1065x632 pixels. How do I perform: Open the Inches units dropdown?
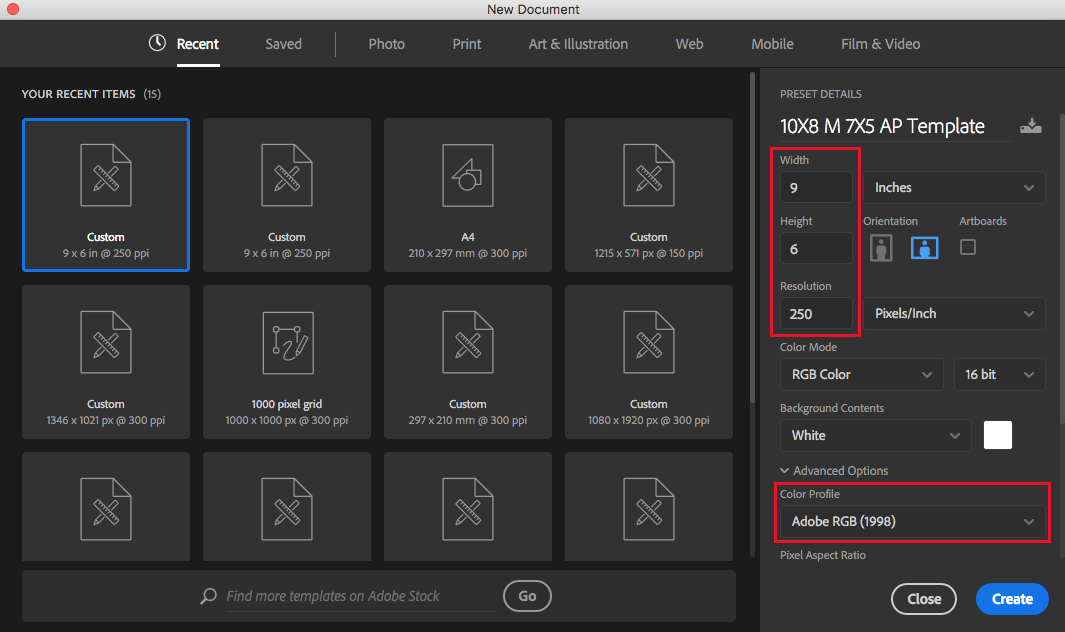954,188
